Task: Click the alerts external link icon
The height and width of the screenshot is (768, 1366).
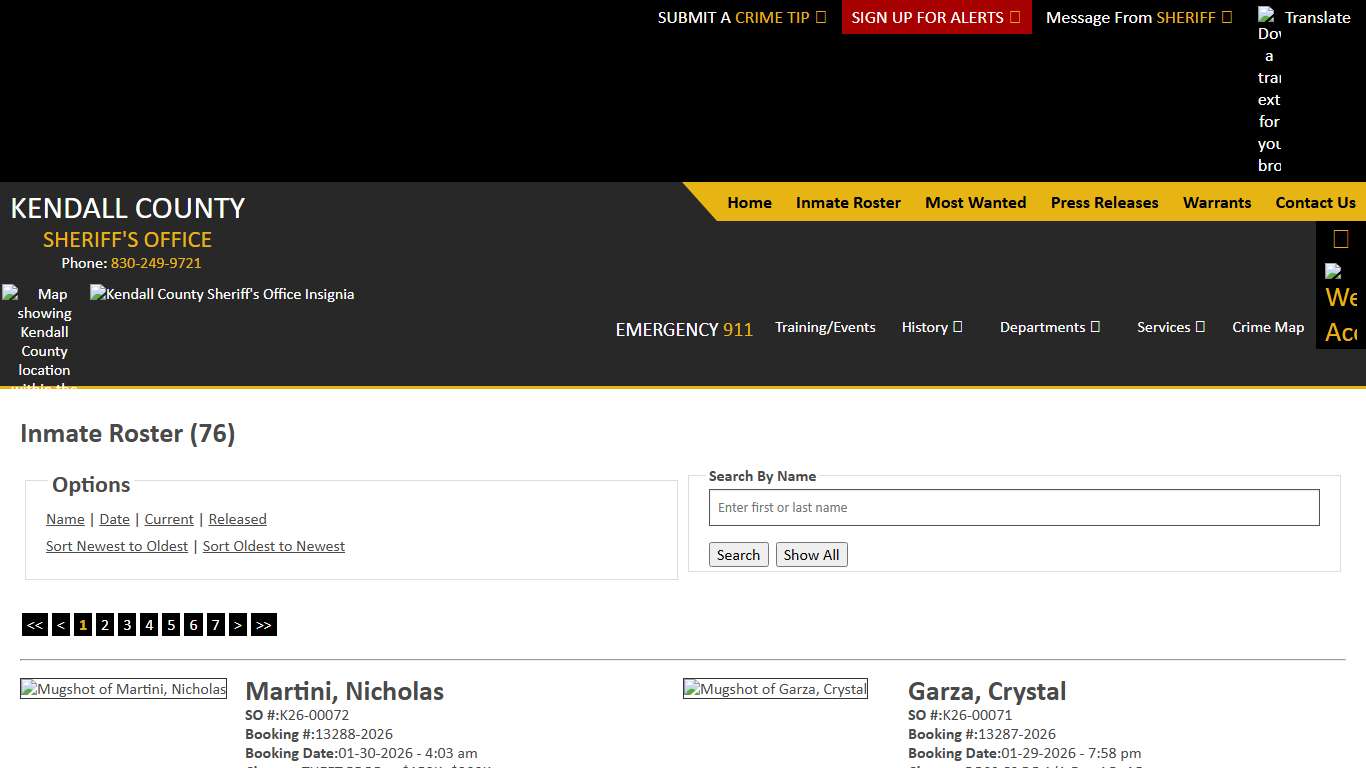Action: (x=1017, y=17)
